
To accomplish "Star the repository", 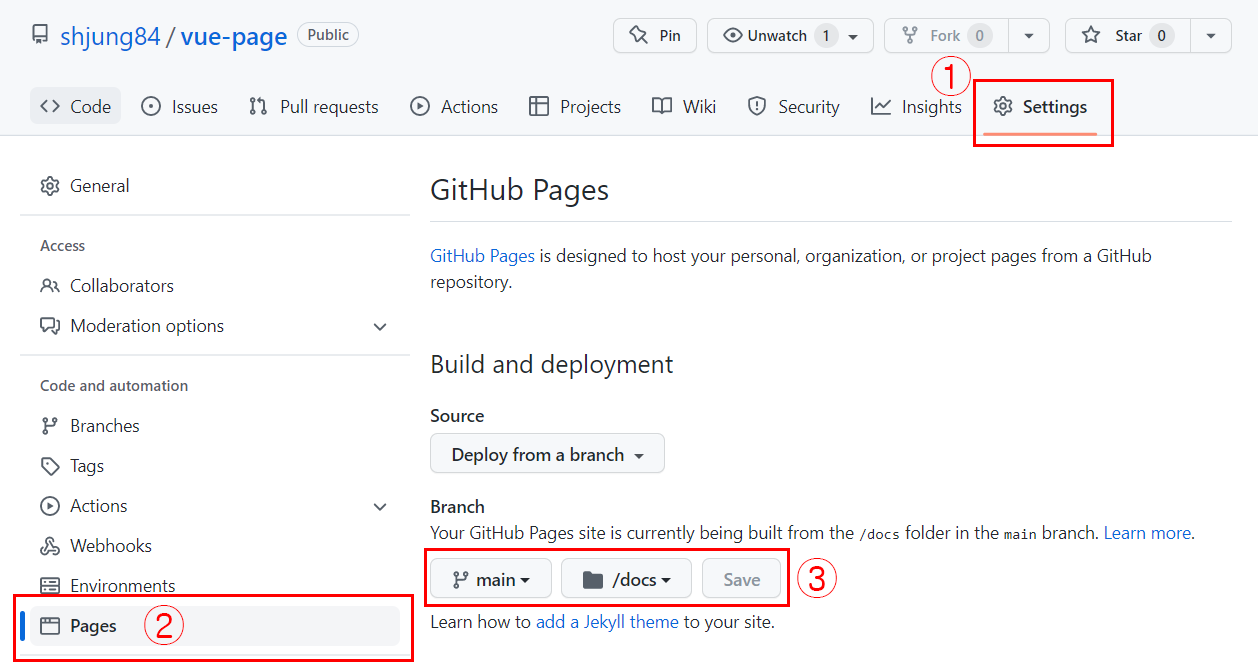I will click(x=1130, y=35).
